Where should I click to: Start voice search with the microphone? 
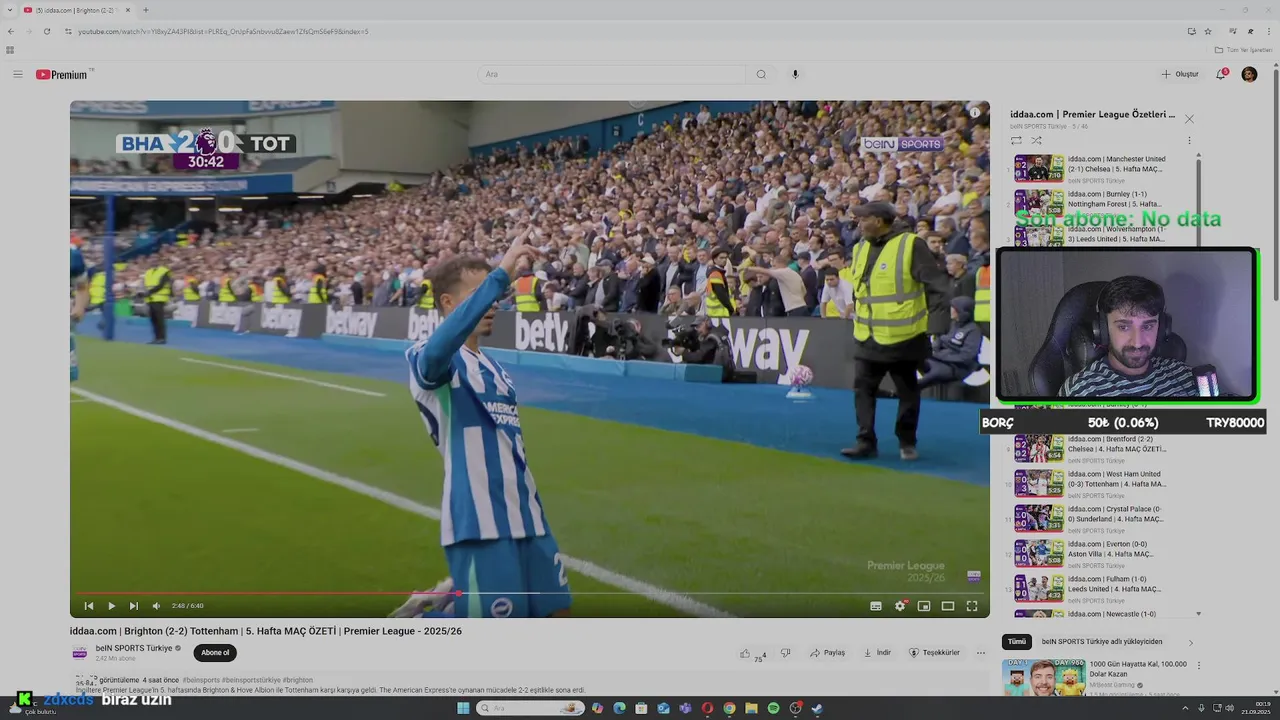pos(796,74)
